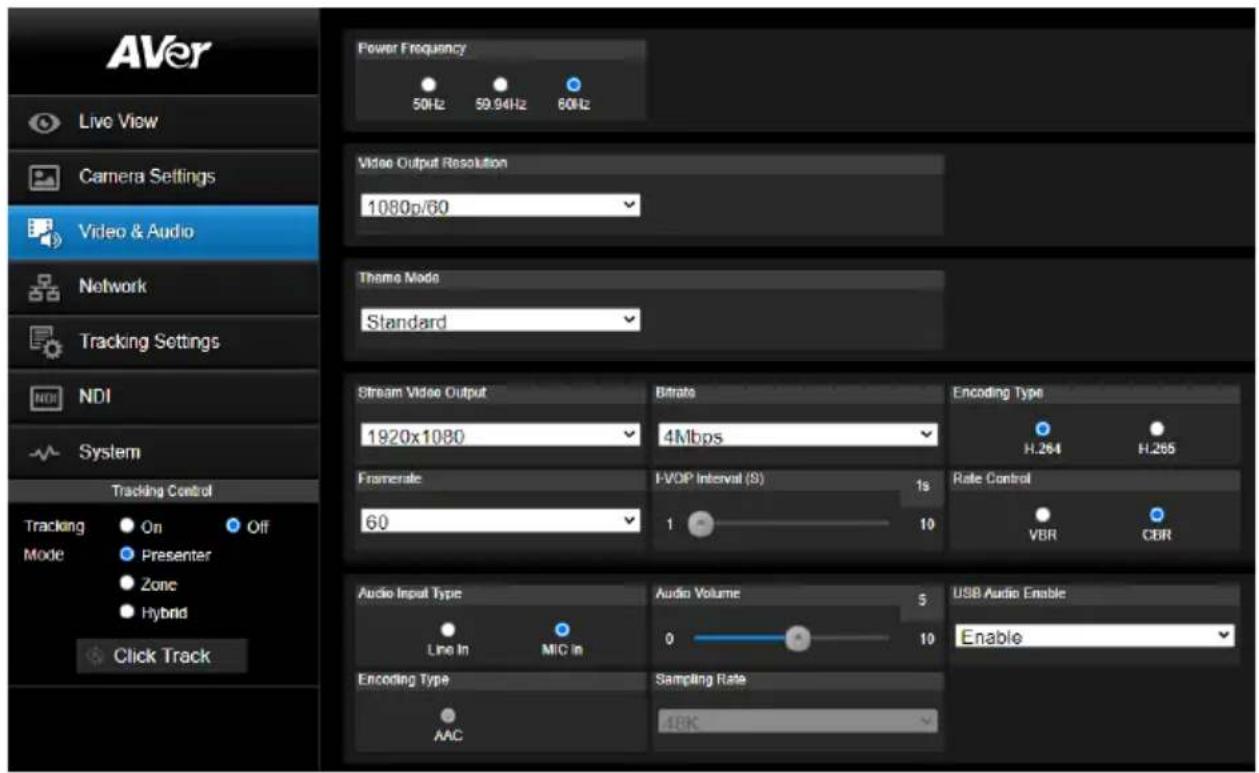This screenshot has height=773, width=1259.
Task: Click the USB Audio Enable label
Action: (x=1009, y=593)
